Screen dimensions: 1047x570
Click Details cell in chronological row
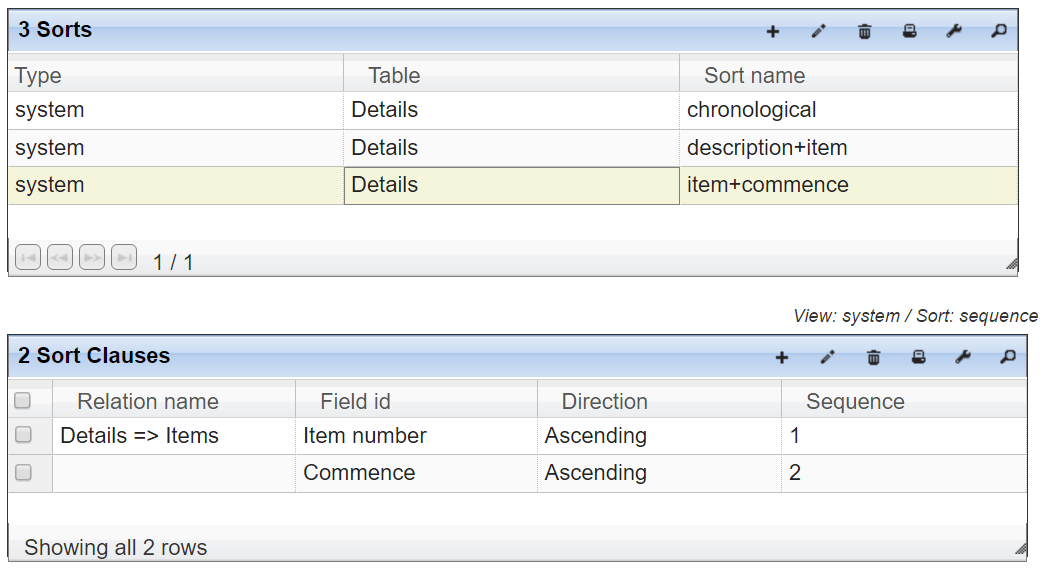(511, 110)
